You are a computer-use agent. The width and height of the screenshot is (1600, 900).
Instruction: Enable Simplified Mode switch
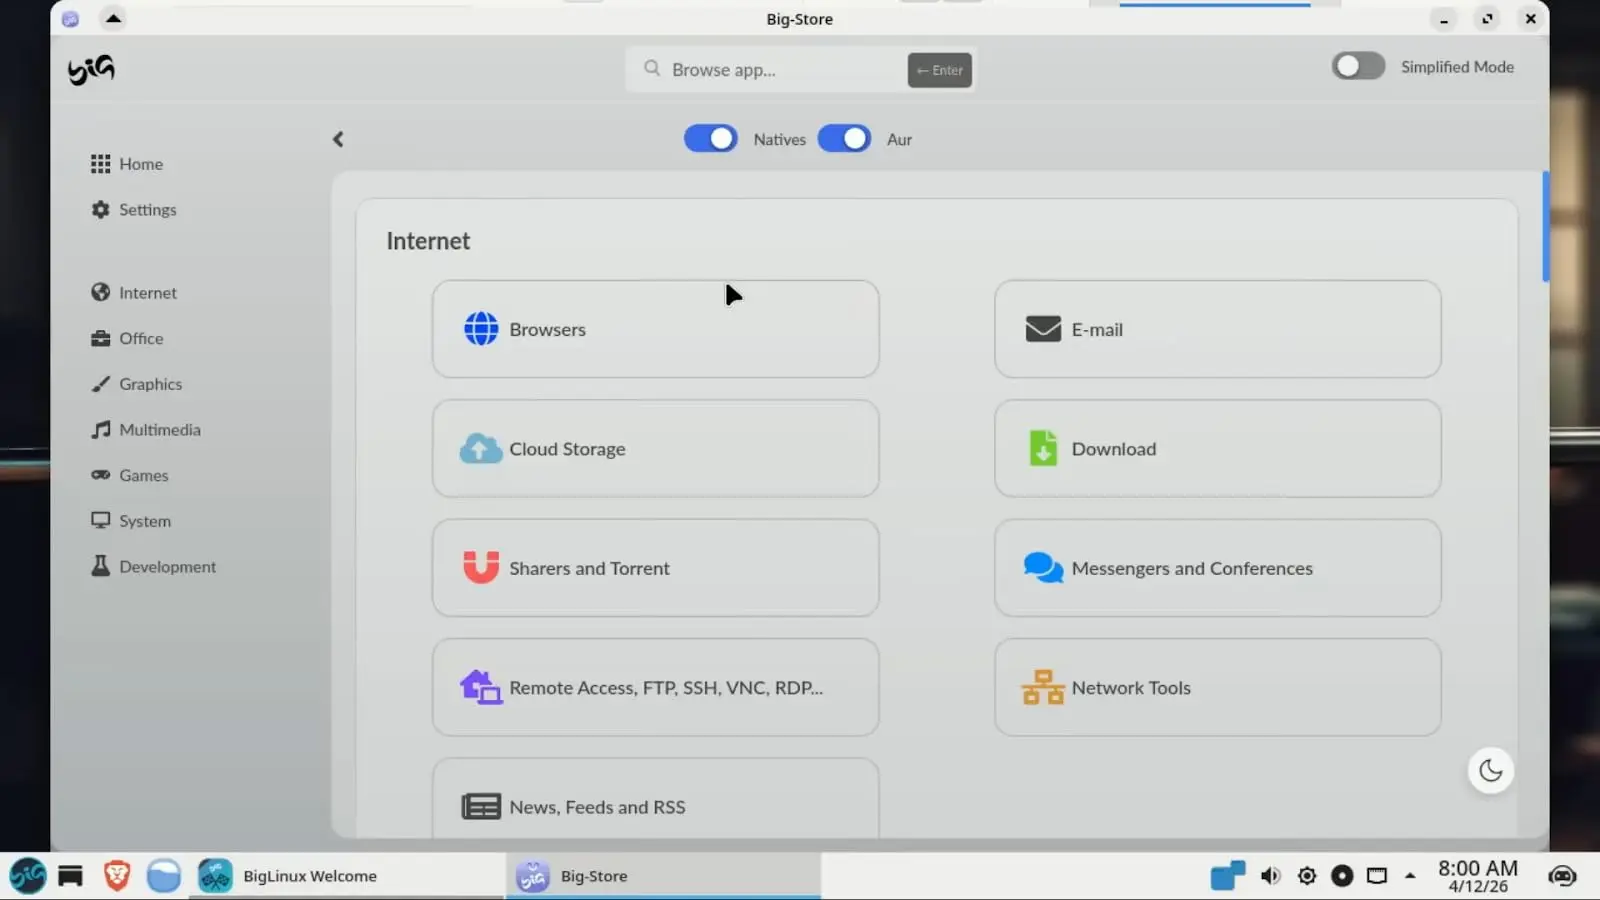(1358, 66)
